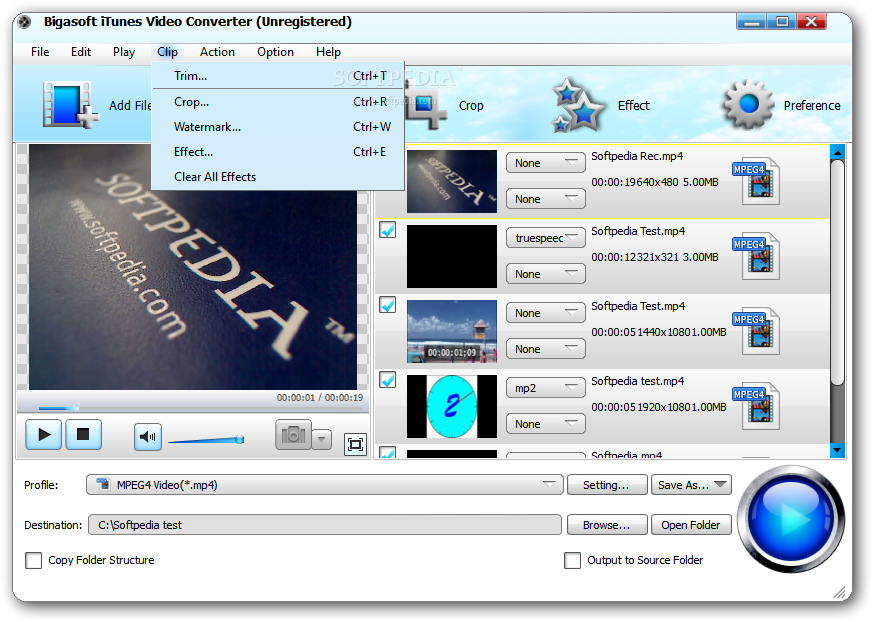Click the MPEG4 icon for 321x321 Softpedia Test.mp4
Image resolution: width=873 pixels, height=622 pixels.
[x=756, y=256]
